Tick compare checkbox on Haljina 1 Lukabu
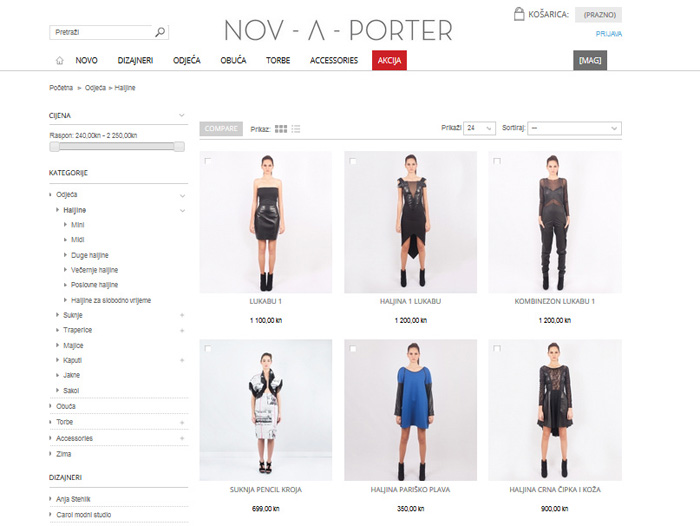This screenshot has width=700, height=526. pos(353,161)
